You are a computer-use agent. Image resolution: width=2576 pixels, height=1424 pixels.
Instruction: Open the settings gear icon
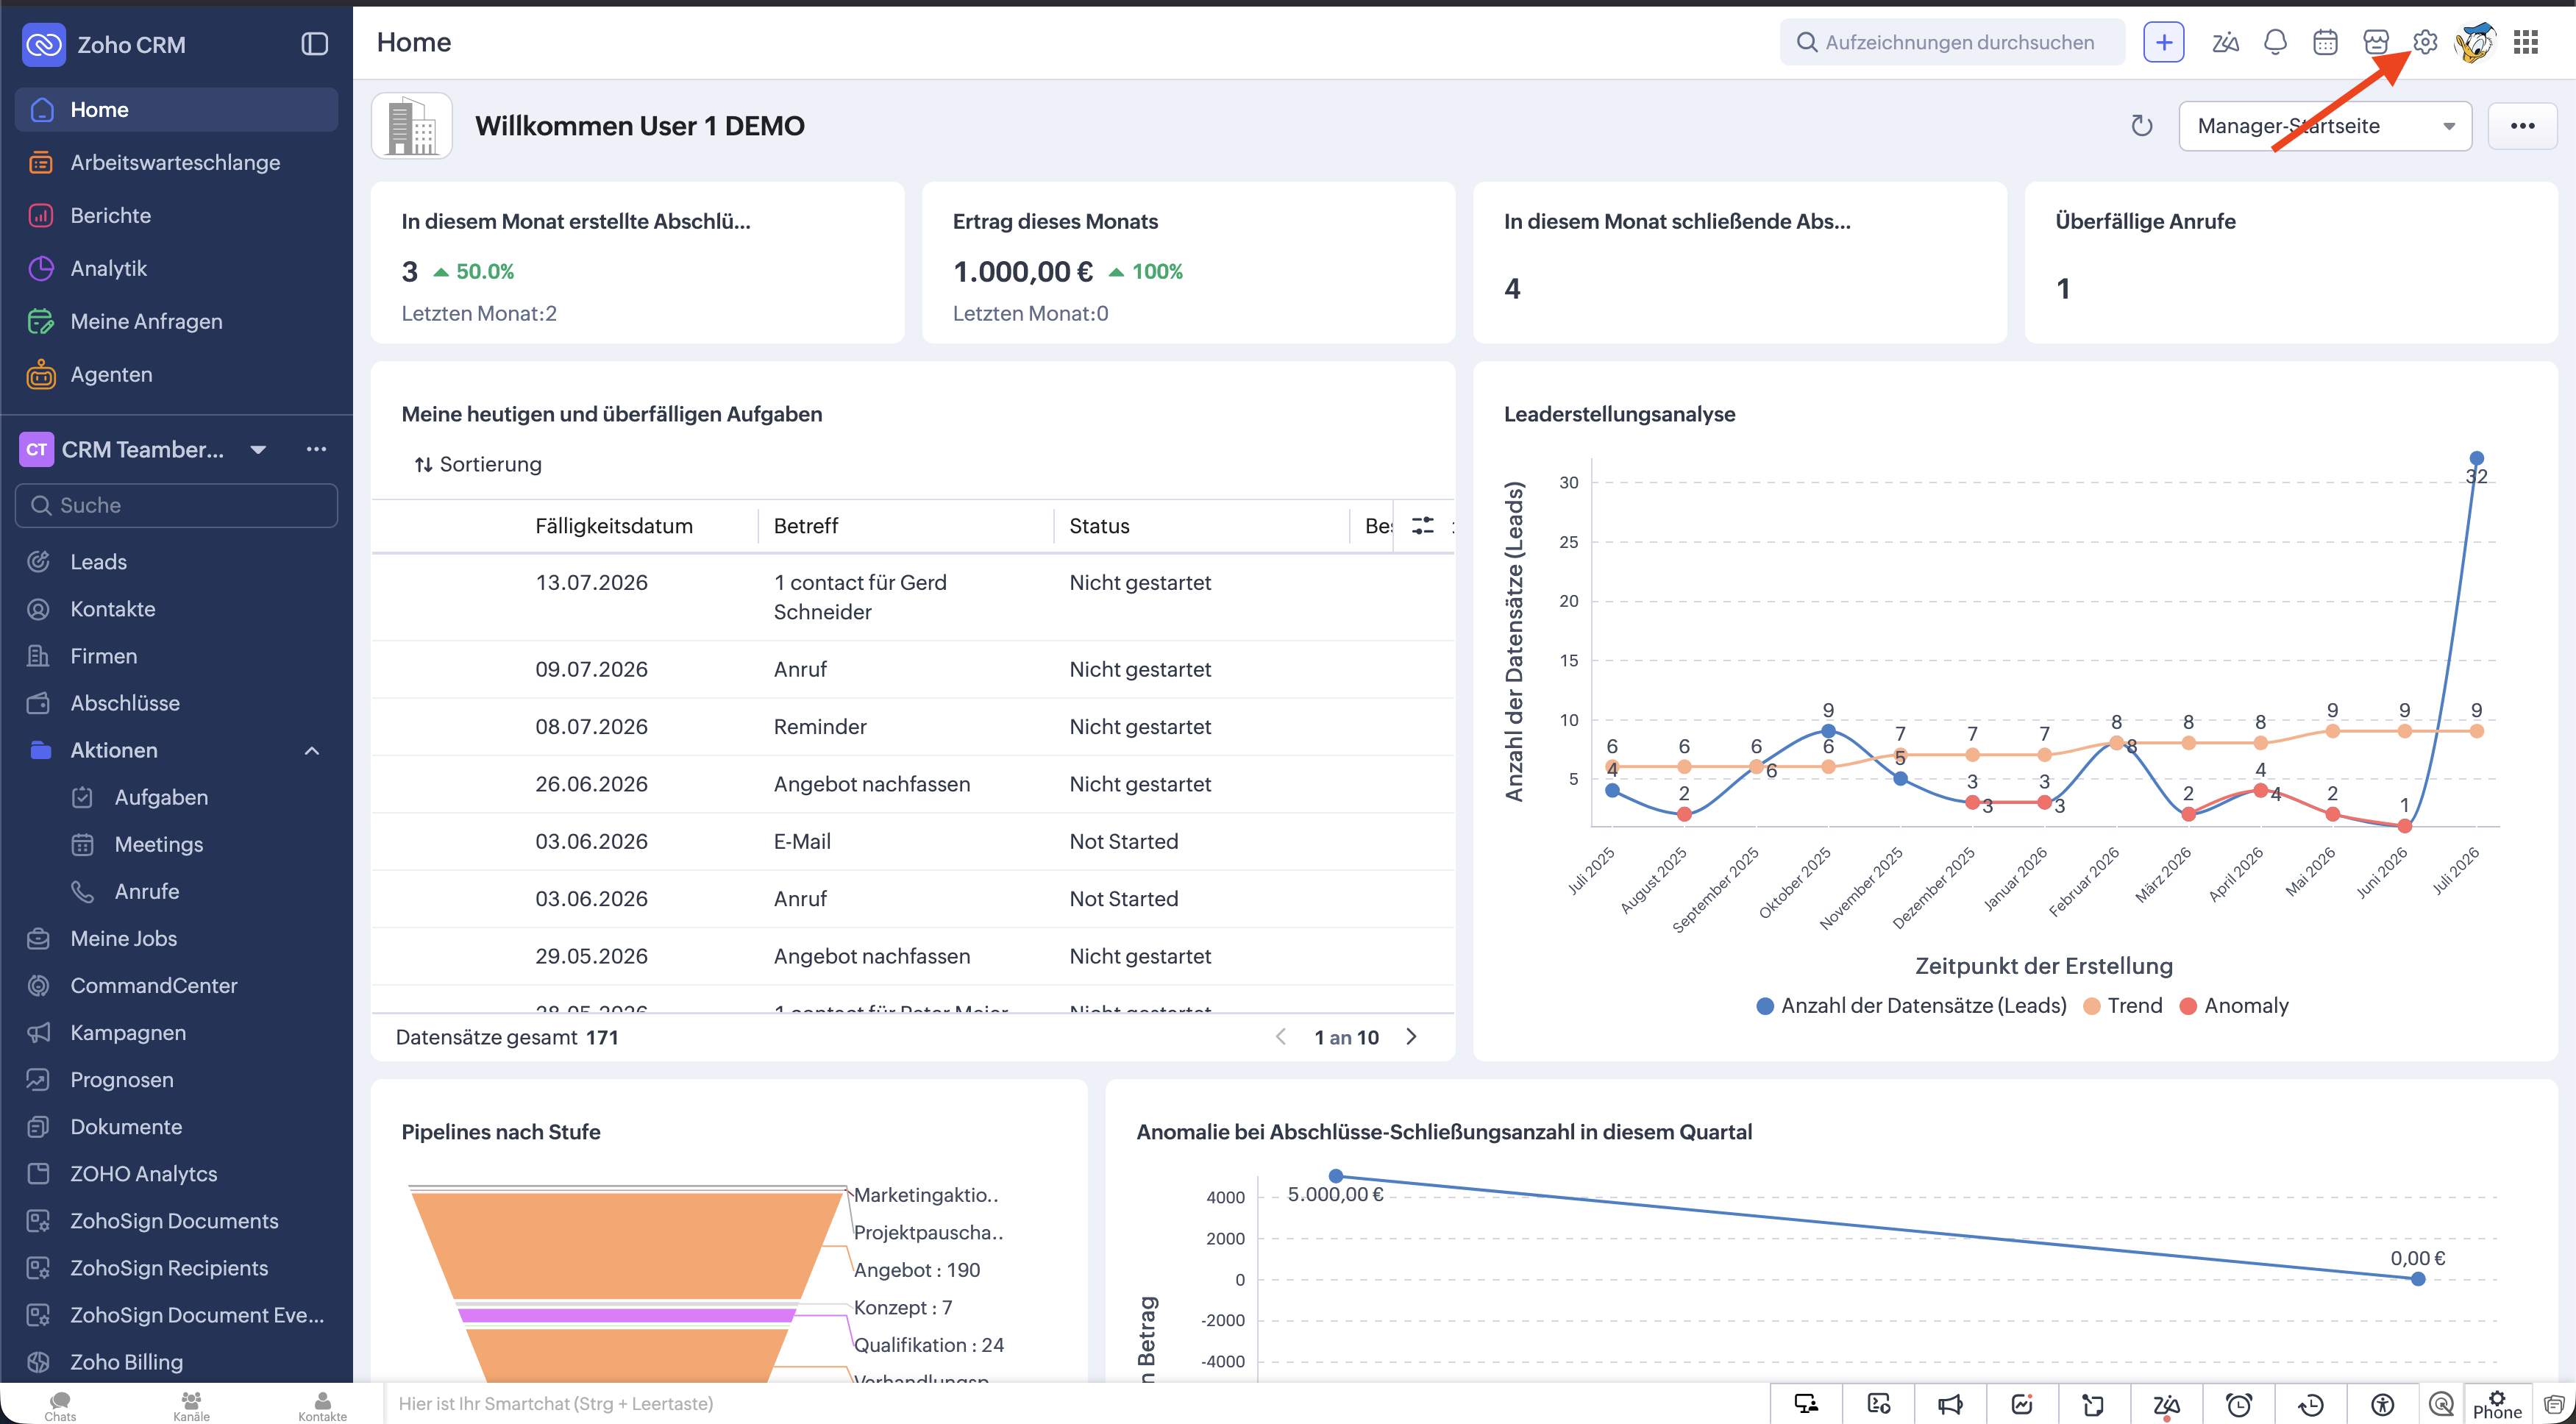pyautogui.click(x=2425, y=42)
